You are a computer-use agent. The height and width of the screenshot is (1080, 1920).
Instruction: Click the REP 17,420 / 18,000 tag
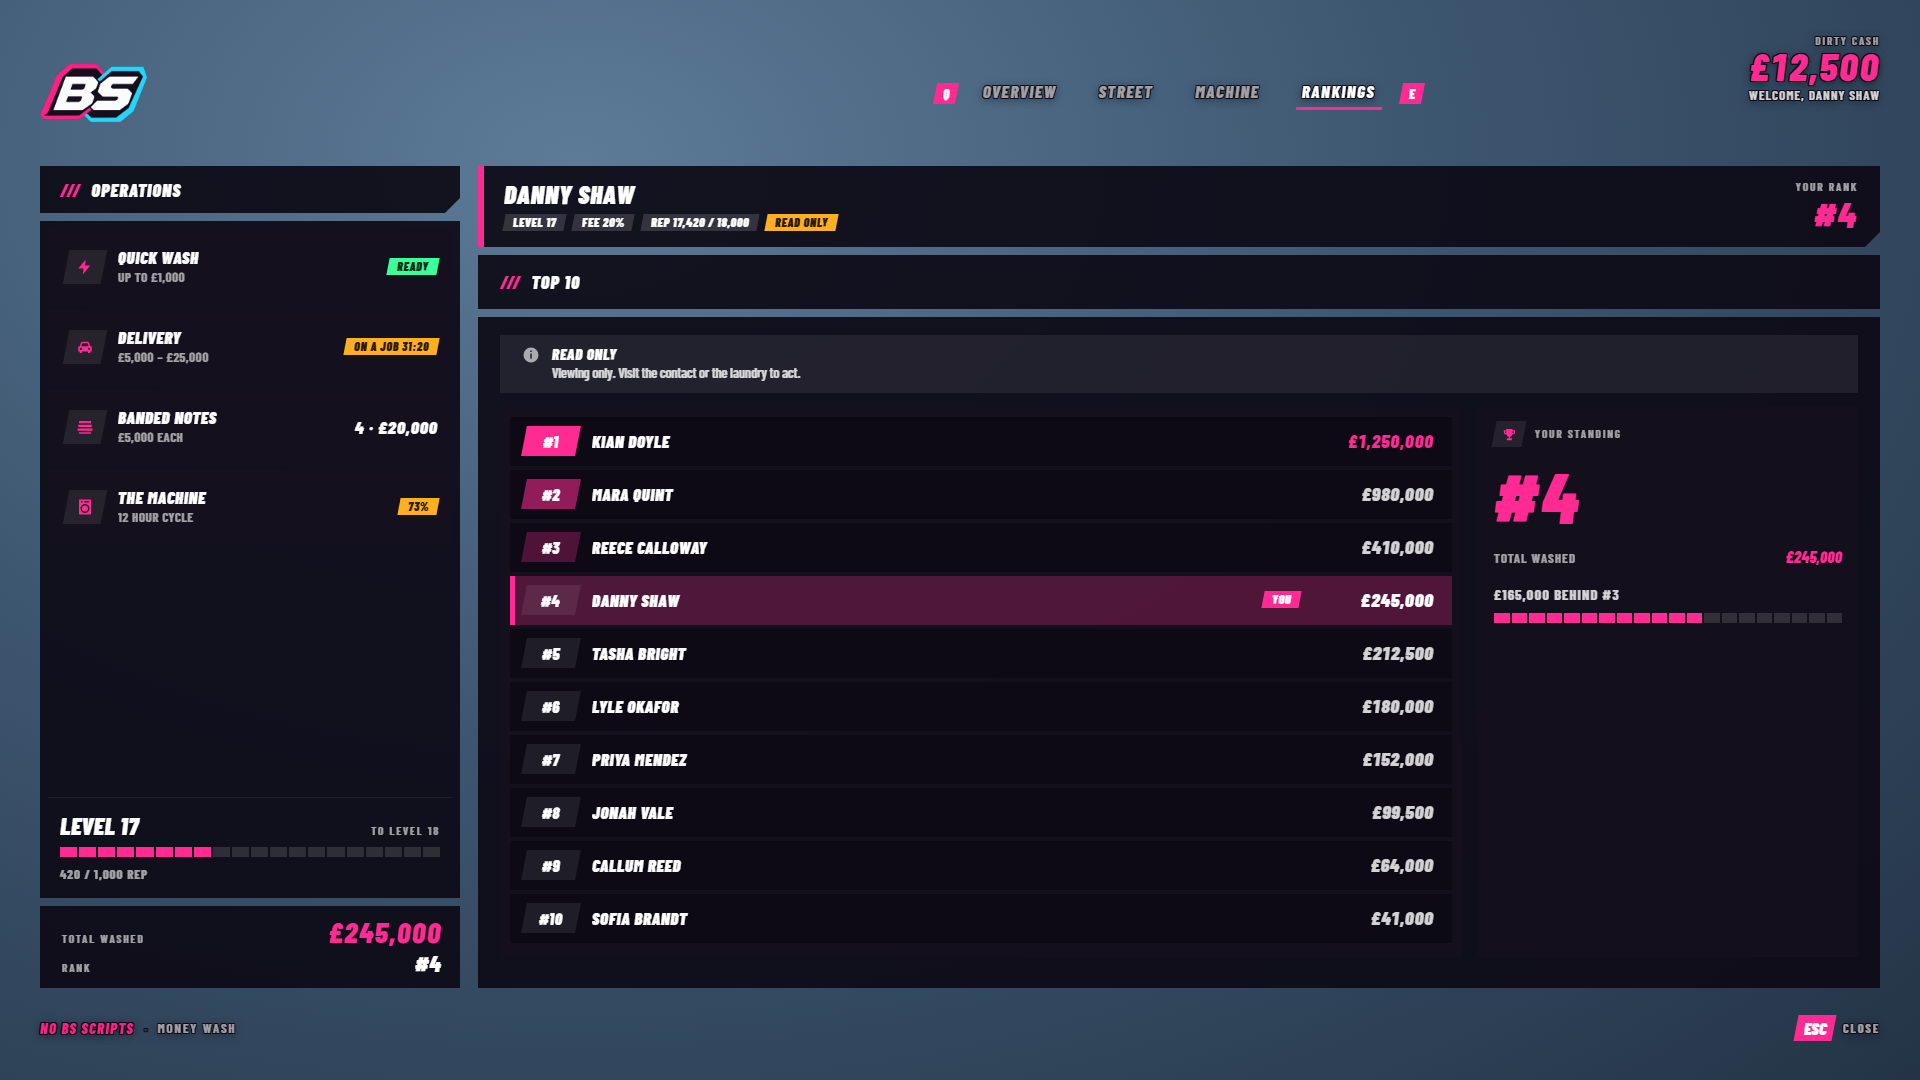699,223
